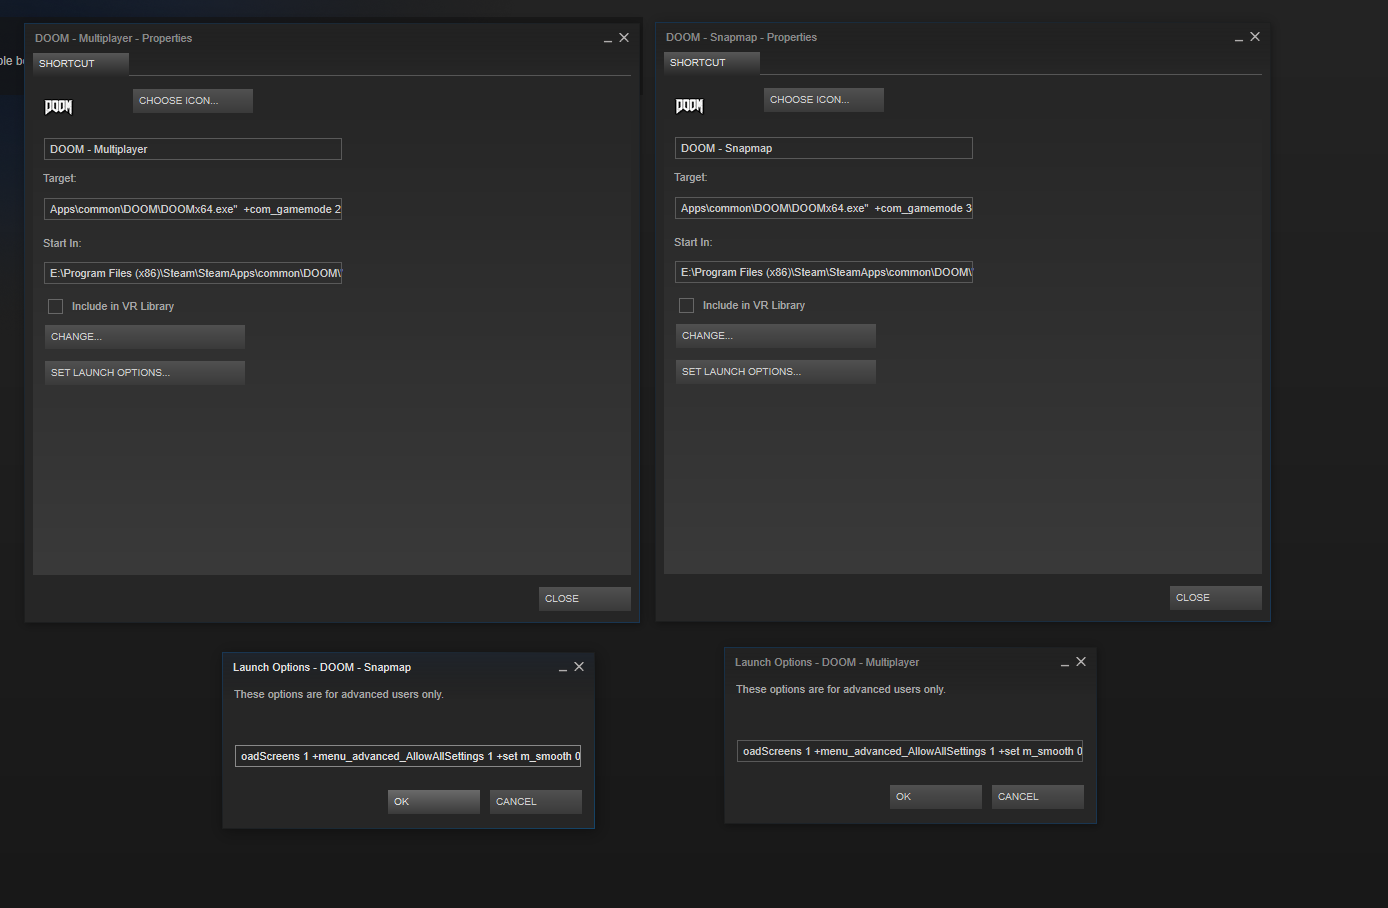Click the "Launch Options - DOOM - Snapmap" title
This screenshot has width=1388, height=908.
click(322, 668)
